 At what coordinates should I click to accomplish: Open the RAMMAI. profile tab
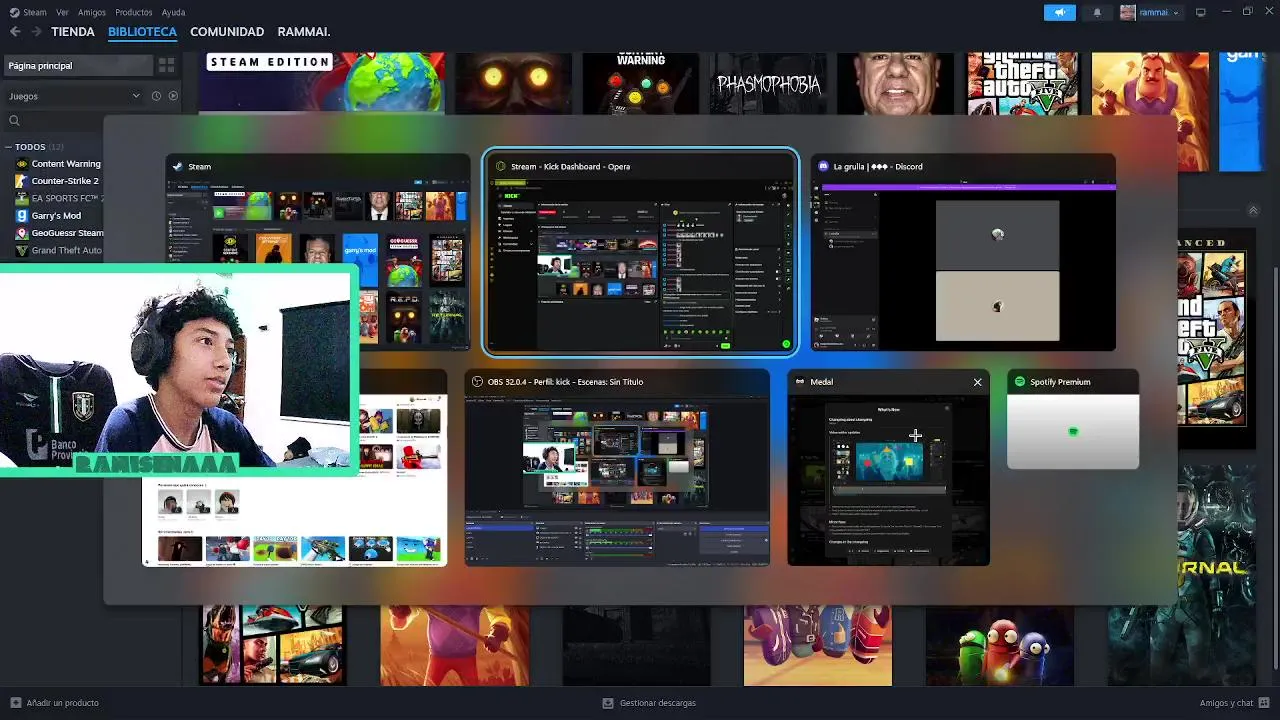pyautogui.click(x=303, y=32)
